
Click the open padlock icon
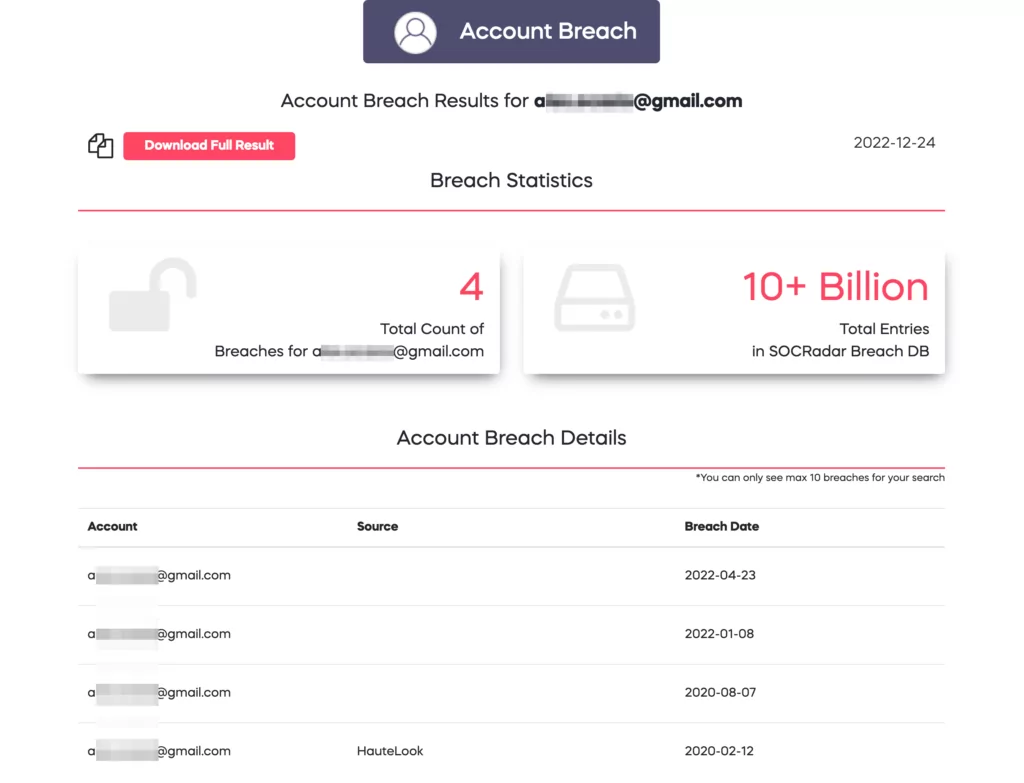[x=153, y=295]
